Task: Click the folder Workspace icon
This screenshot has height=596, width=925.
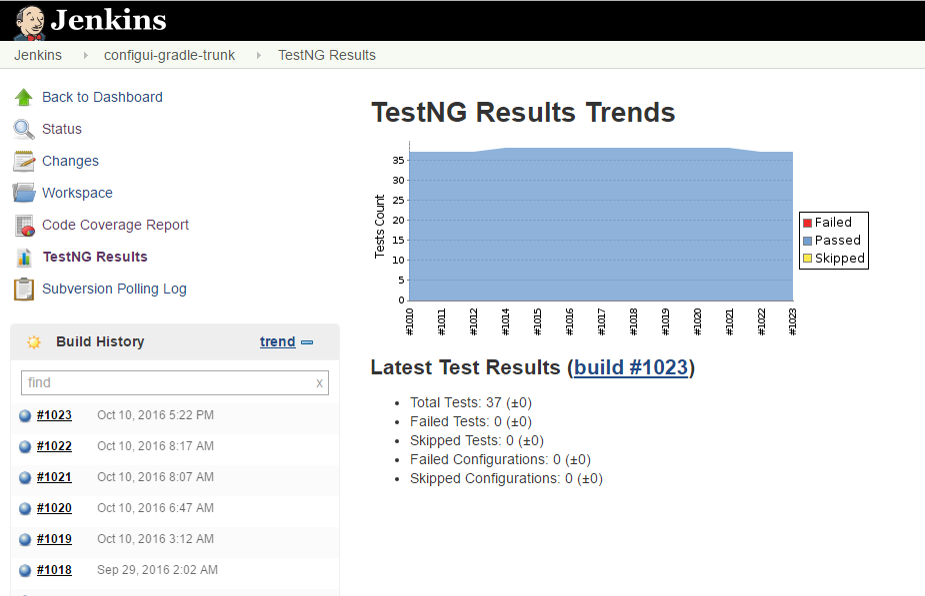Action: click(24, 193)
